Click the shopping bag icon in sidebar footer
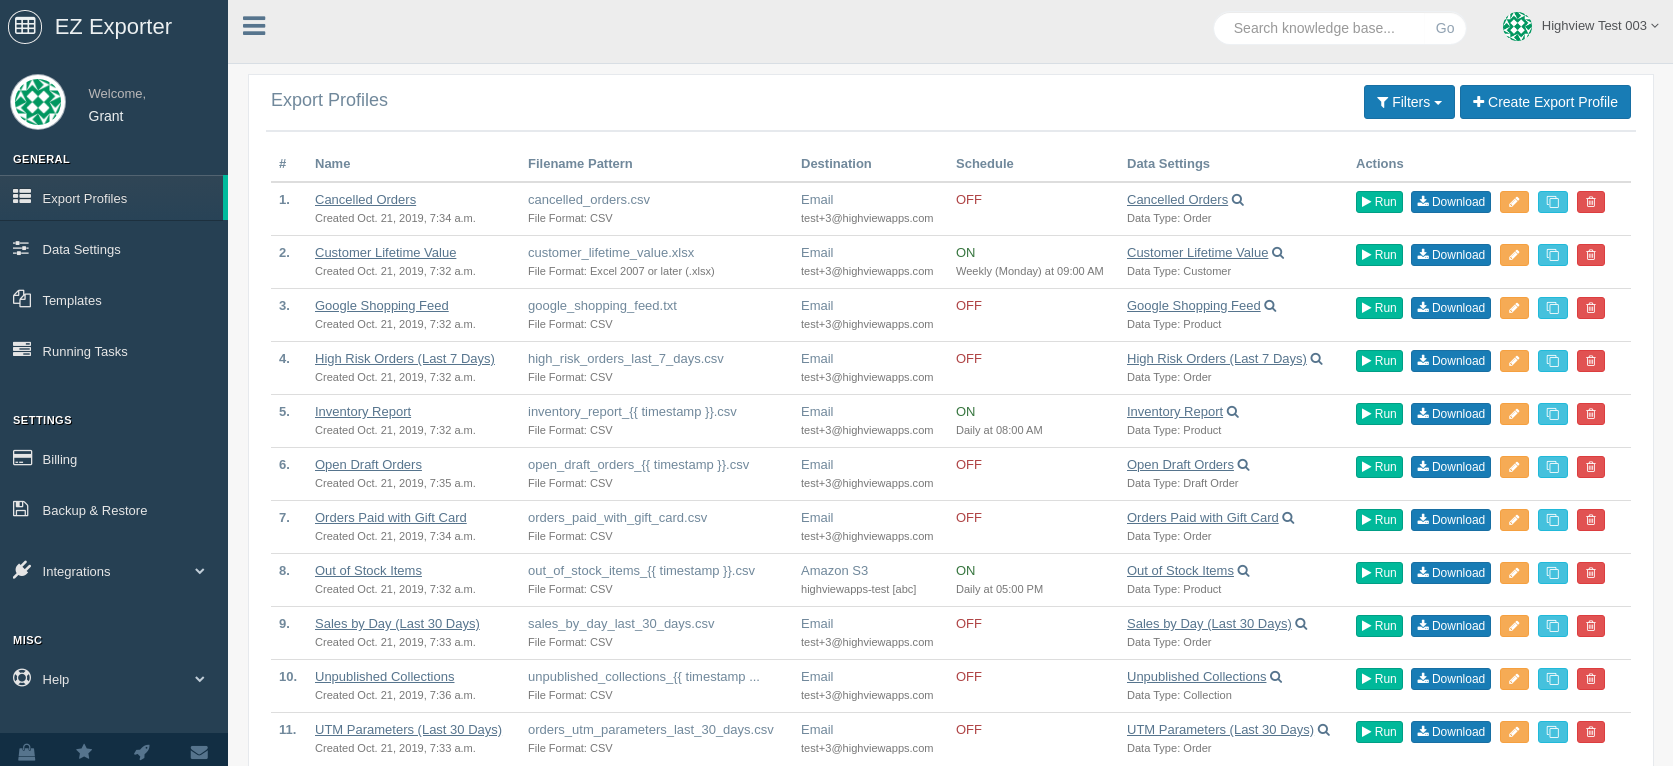This screenshot has height=766, width=1673. point(27,752)
